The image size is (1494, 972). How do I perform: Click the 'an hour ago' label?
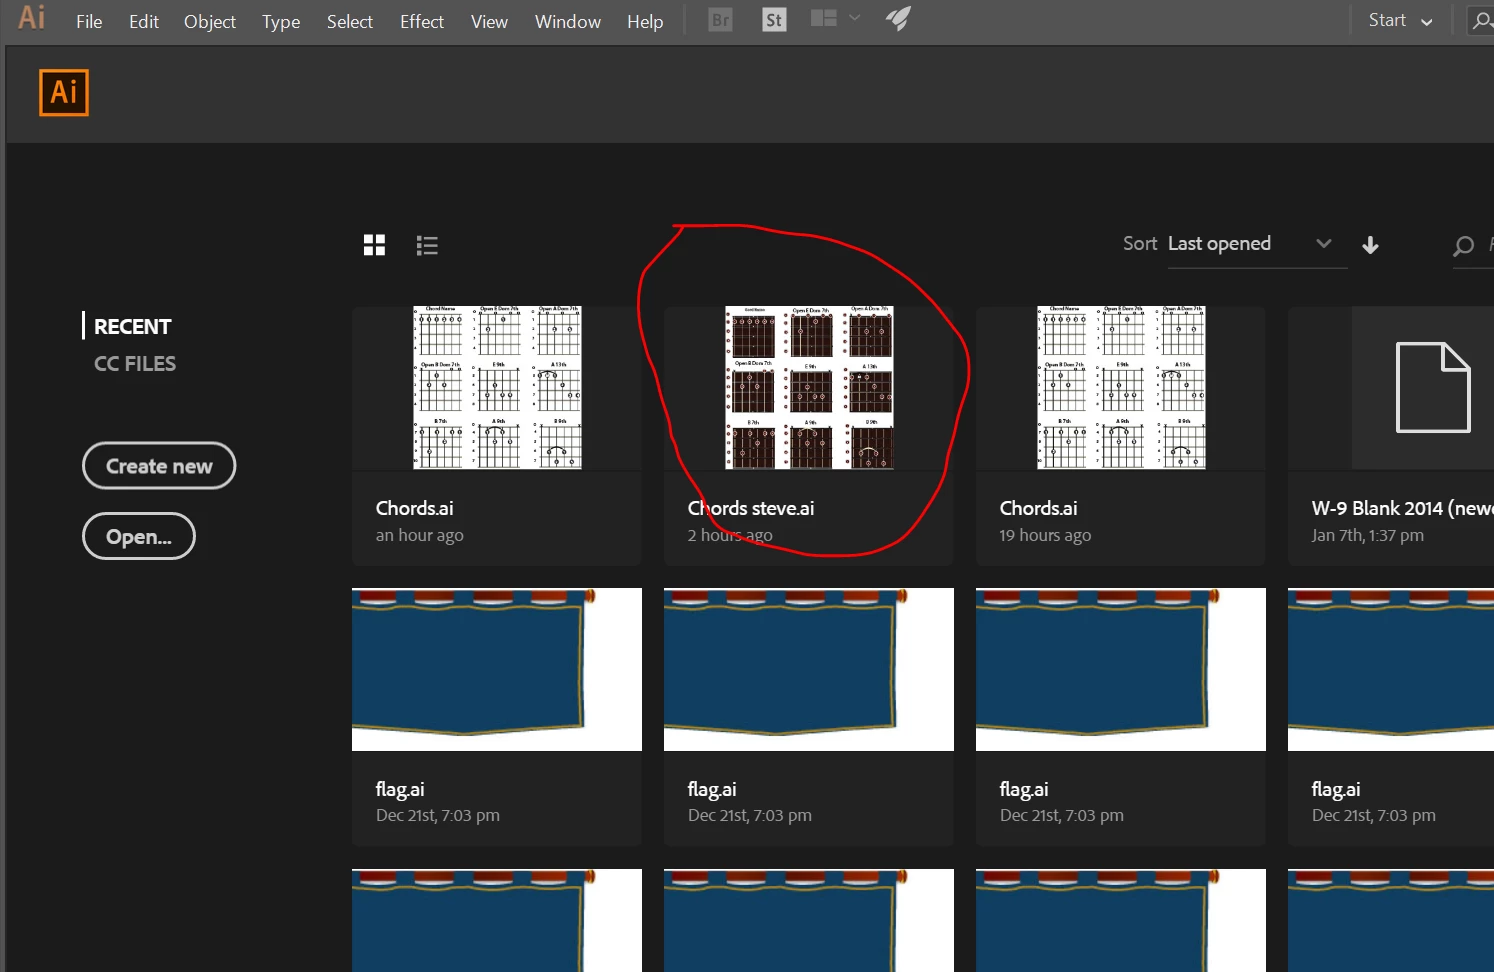pyautogui.click(x=420, y=535)
